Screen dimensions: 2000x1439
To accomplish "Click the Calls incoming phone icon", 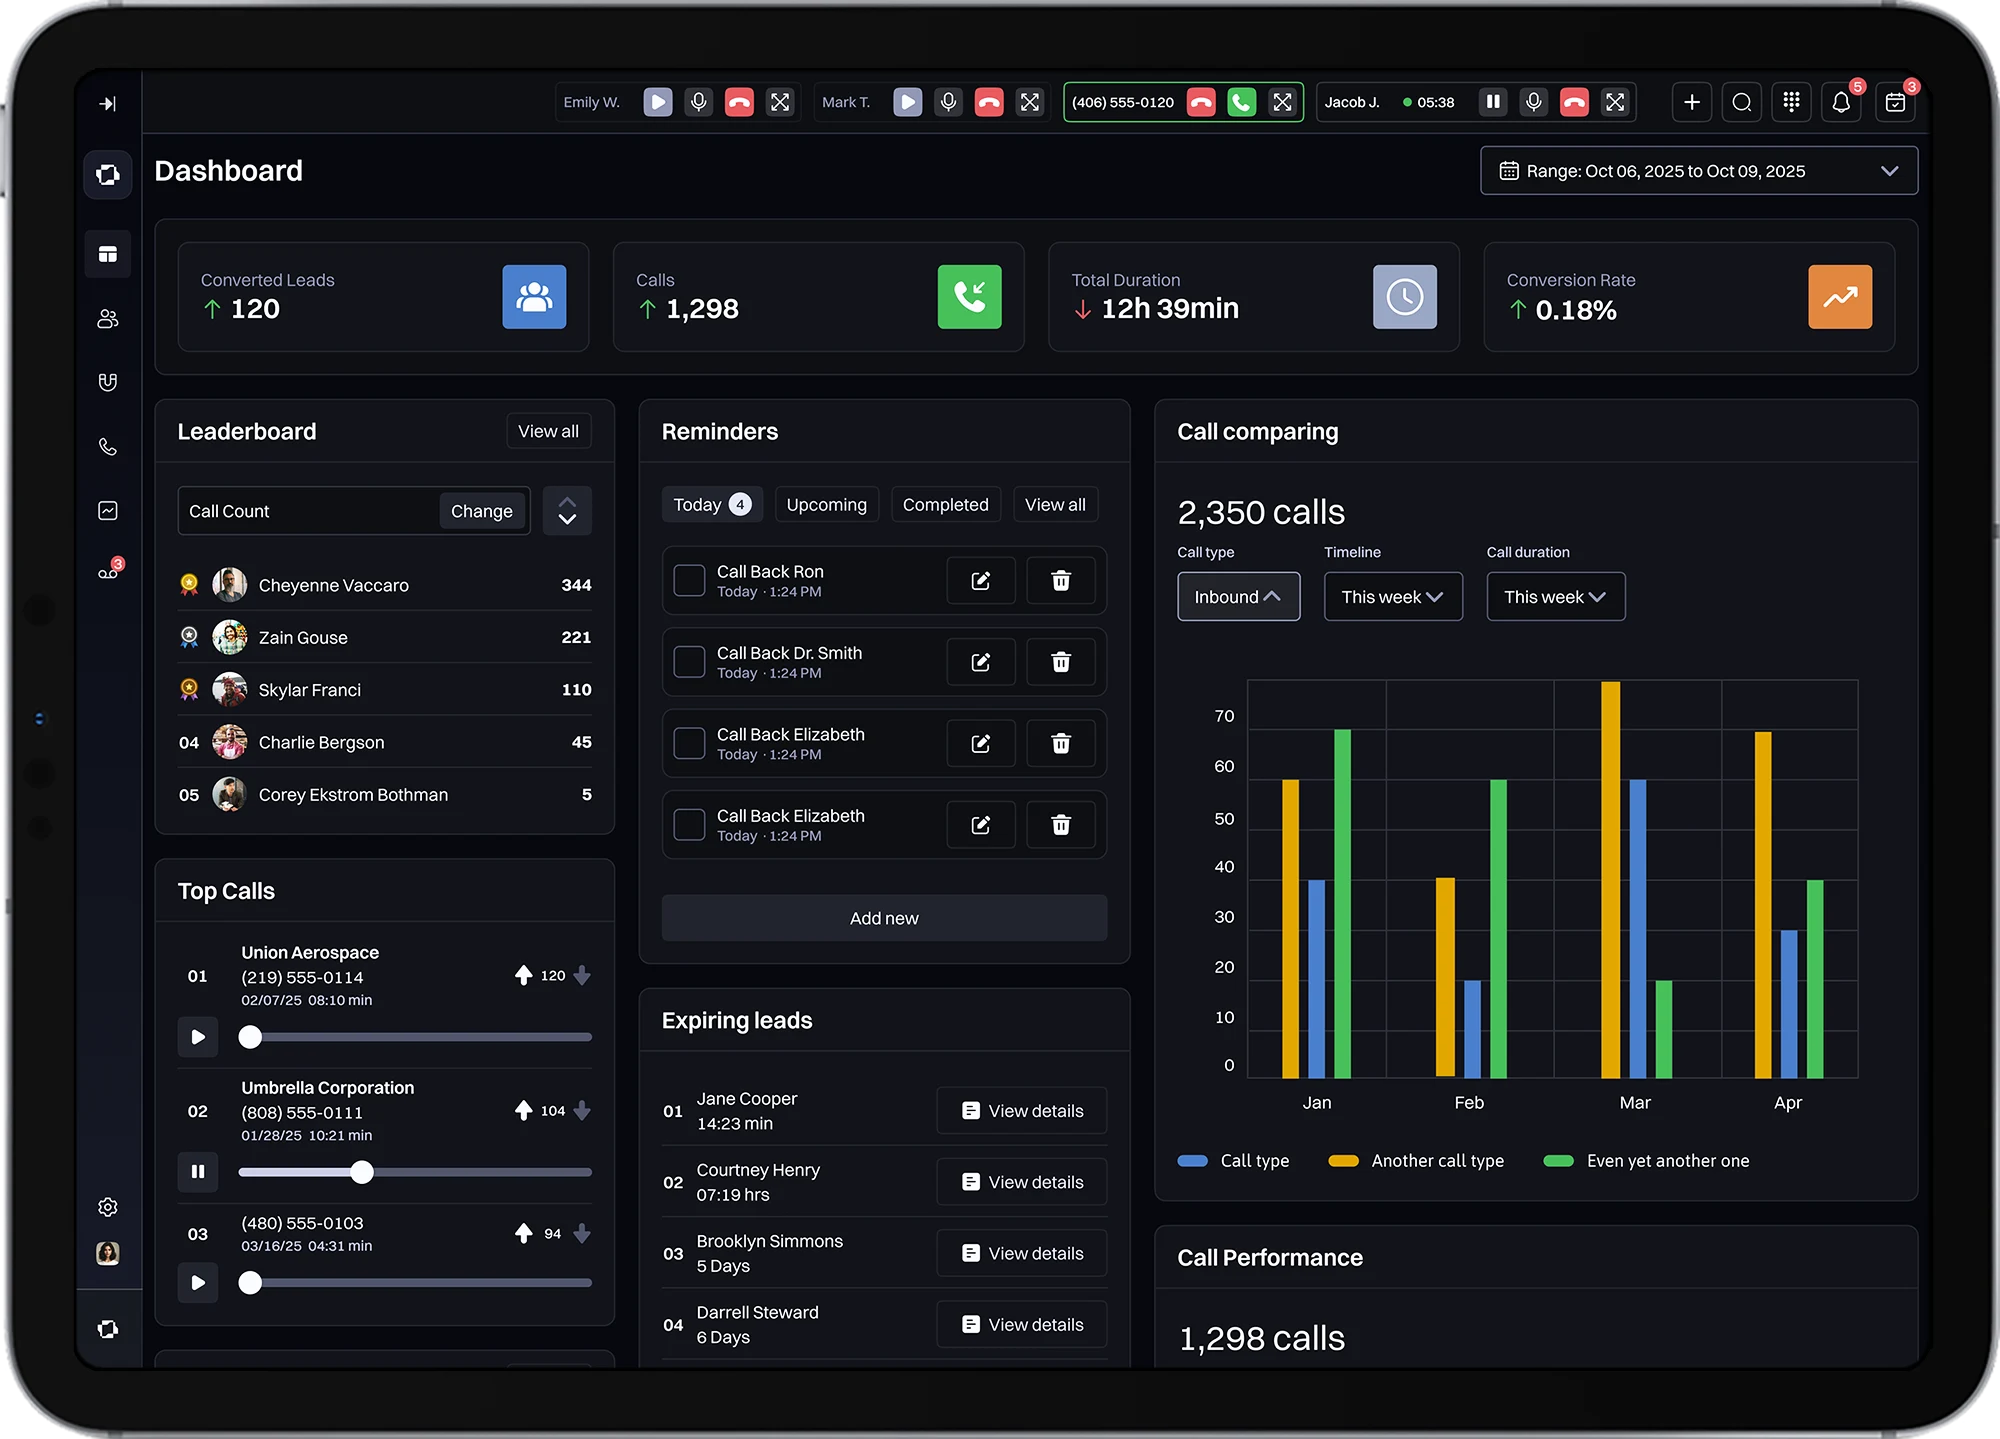I will 970,297.
